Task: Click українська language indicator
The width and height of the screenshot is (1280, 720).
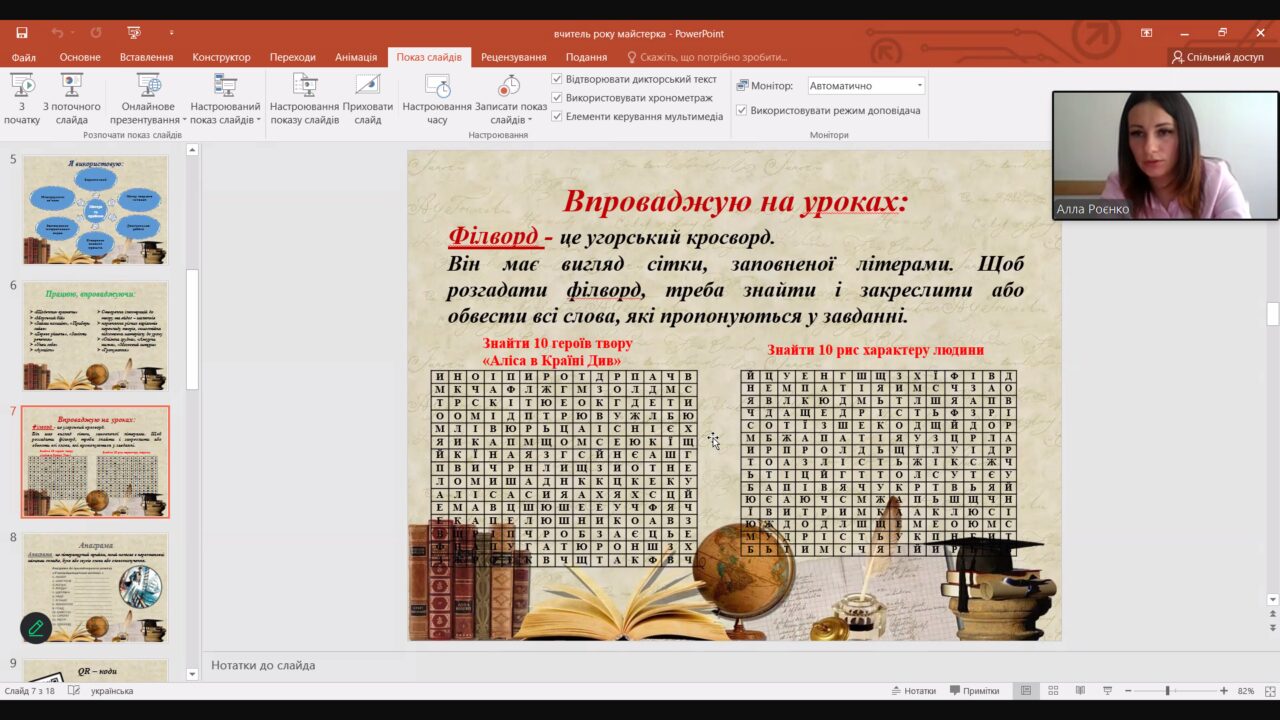Action: pyautogui.click(x=112, y=691)
